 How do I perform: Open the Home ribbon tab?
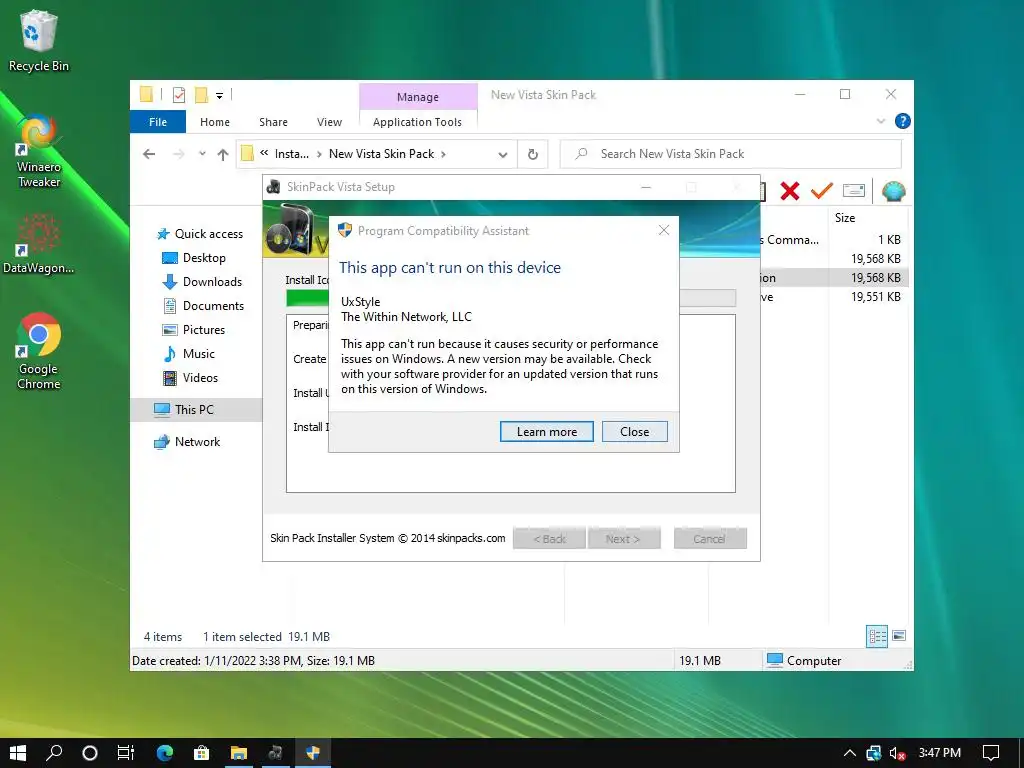click(215, 122)
